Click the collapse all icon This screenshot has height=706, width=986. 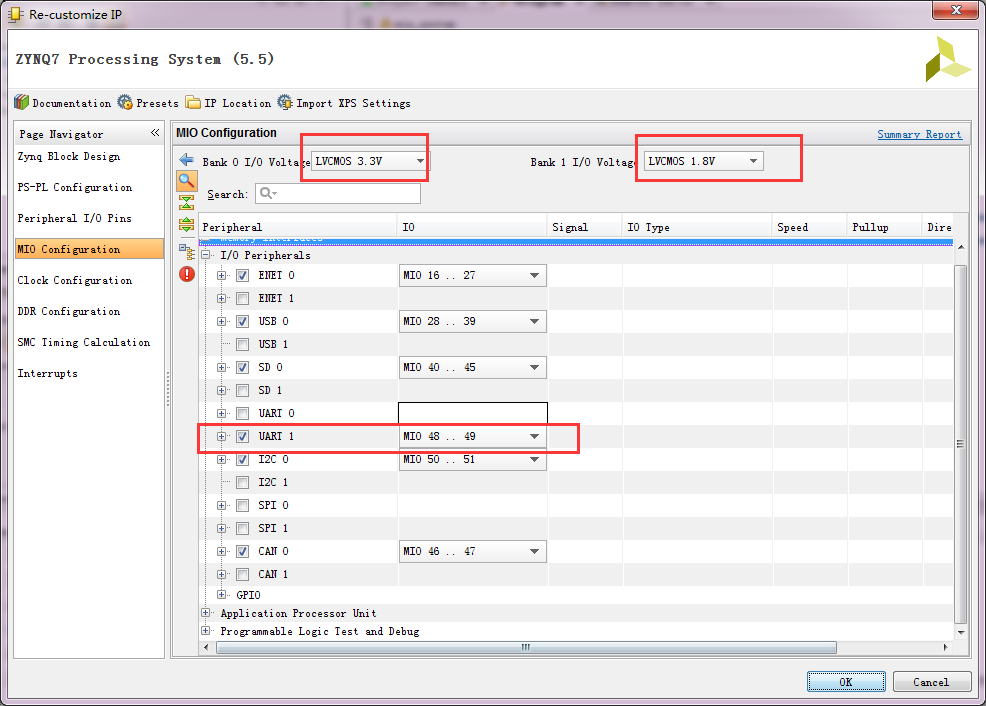pyautogui.click(x=186, y=202)
